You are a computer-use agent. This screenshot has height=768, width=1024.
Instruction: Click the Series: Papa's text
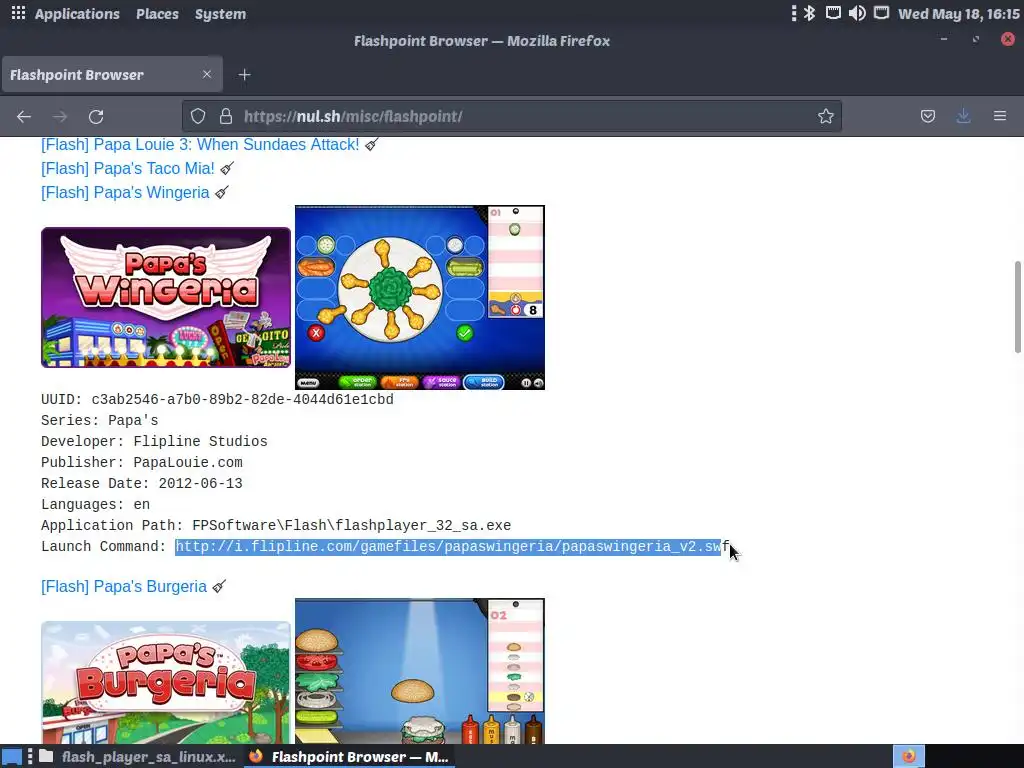[x=99, y=421]
